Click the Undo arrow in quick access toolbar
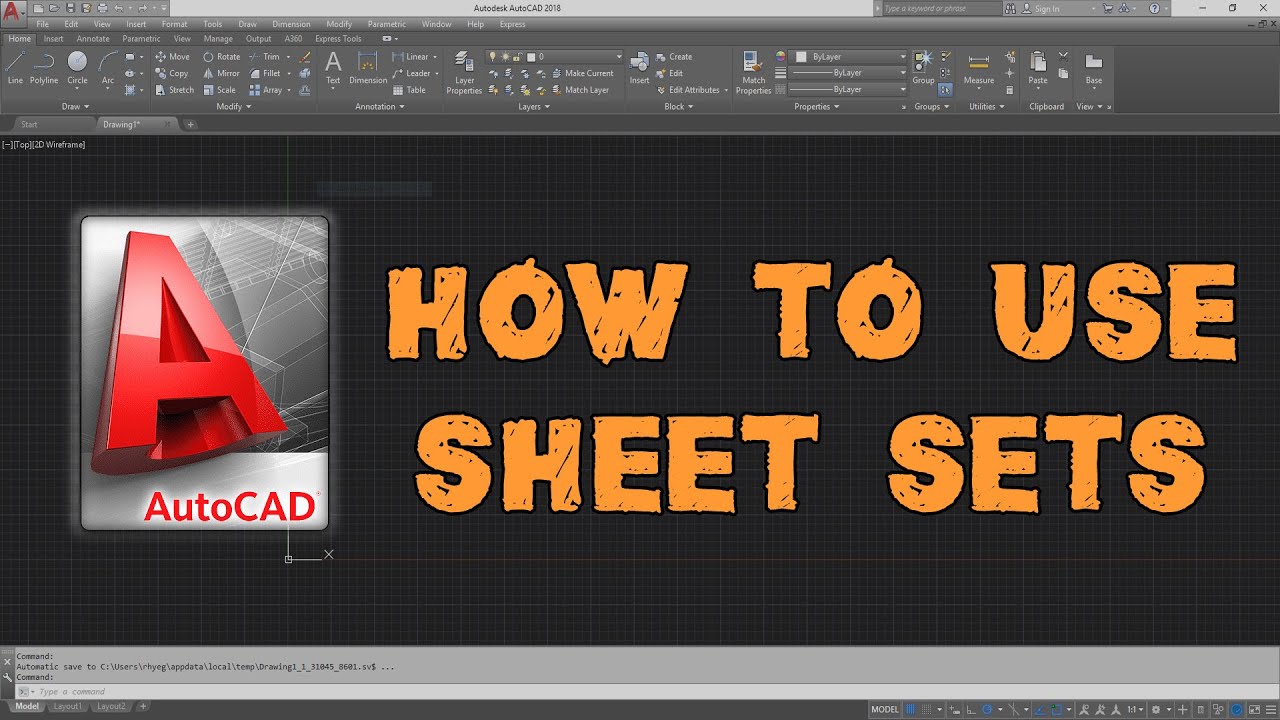Screen dimensions: 1280x720 (x=119, y=8)
